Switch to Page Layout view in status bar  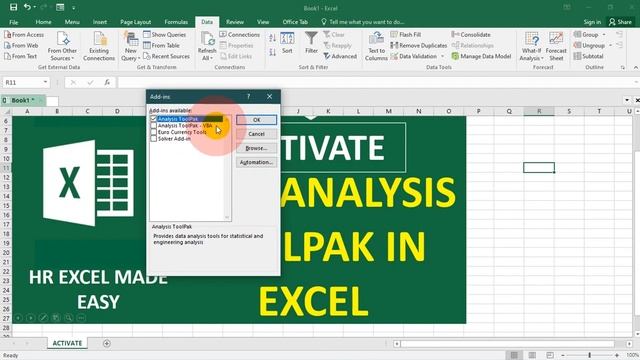pyautogui.click(x=532, y=355)
